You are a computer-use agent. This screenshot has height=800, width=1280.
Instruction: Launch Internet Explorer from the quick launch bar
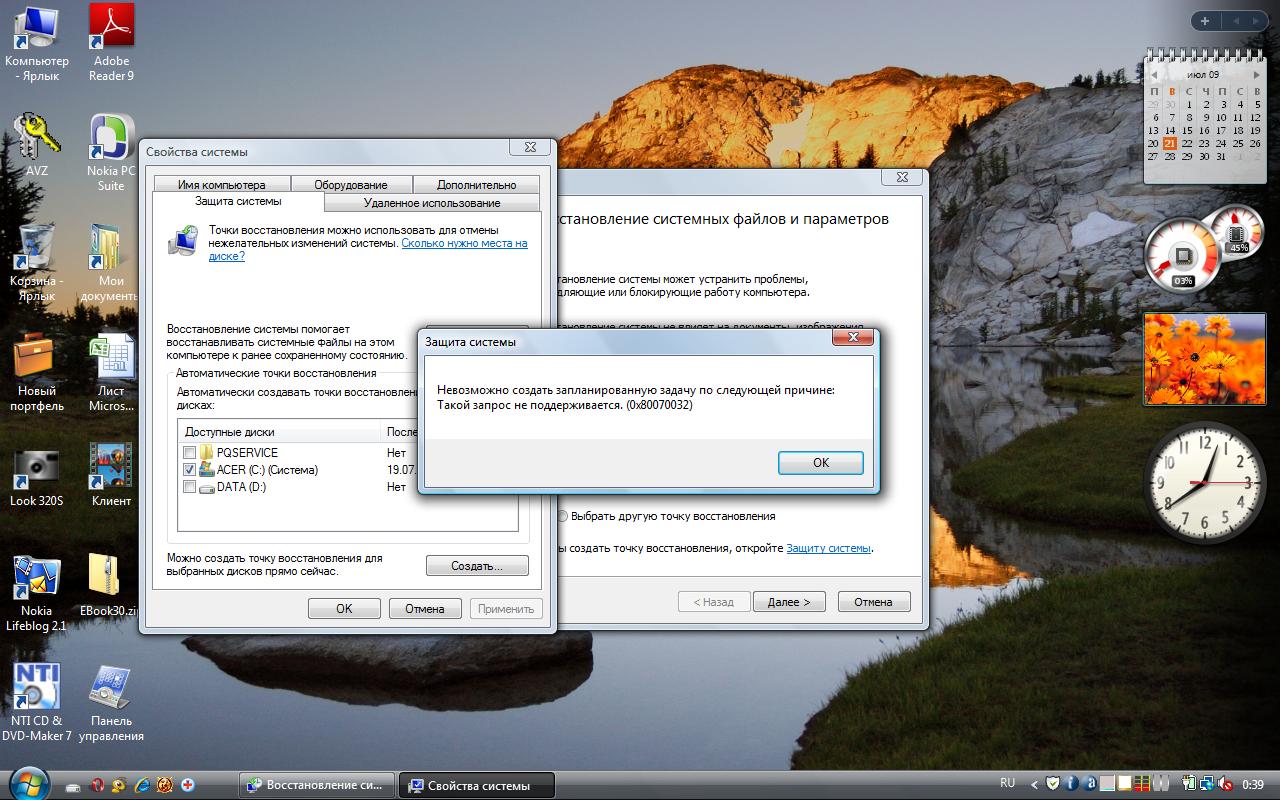[142, 785]
